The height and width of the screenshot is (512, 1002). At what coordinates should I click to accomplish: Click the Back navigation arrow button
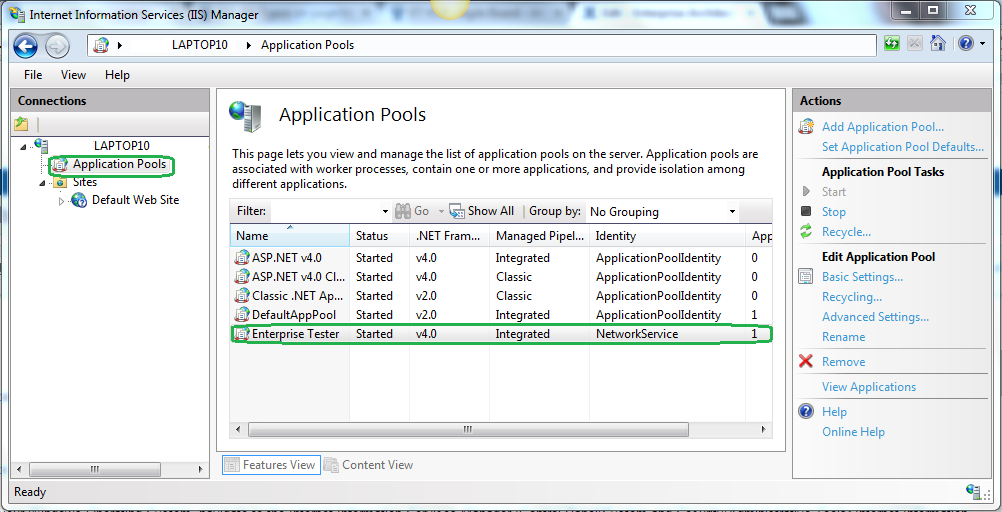[26, 45]
